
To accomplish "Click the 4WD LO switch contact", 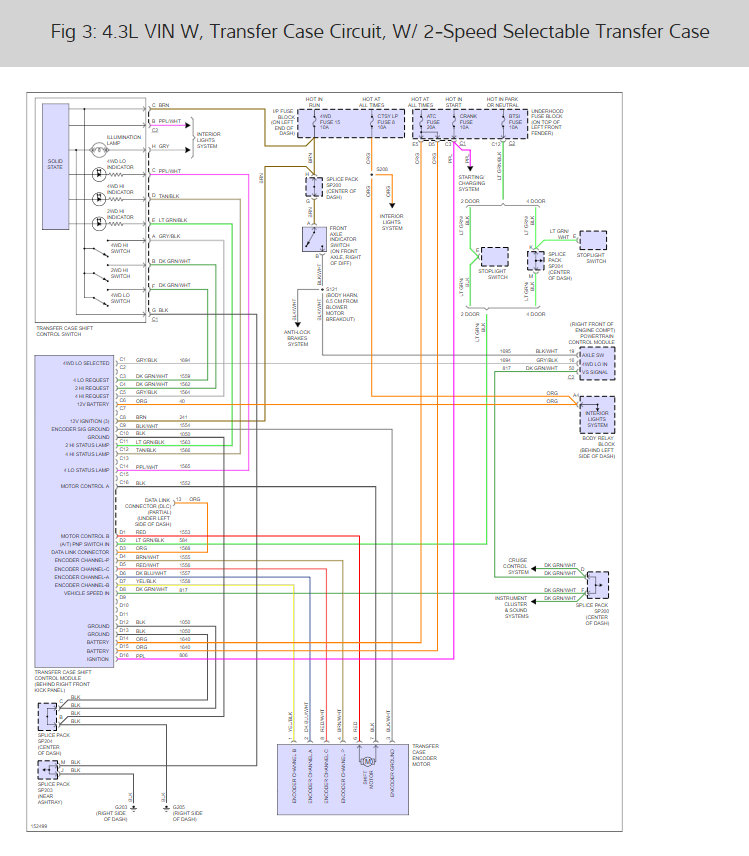I will [100, 301].
